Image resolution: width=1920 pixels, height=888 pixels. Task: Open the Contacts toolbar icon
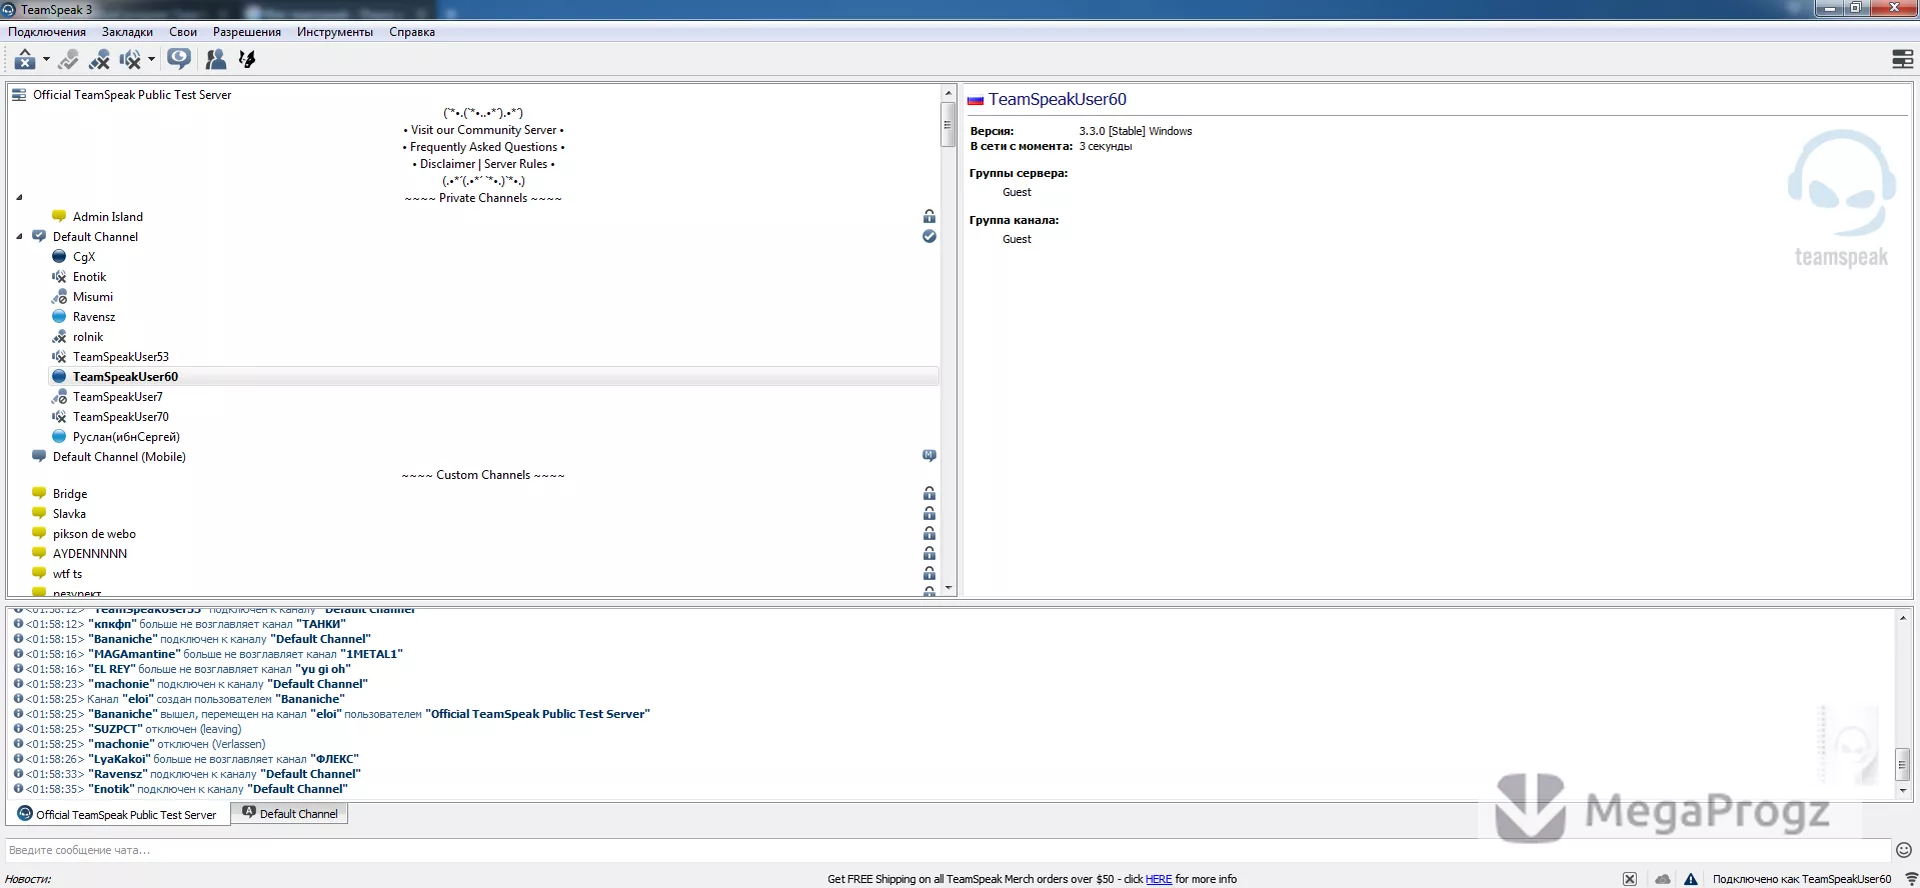pos(215,59)
